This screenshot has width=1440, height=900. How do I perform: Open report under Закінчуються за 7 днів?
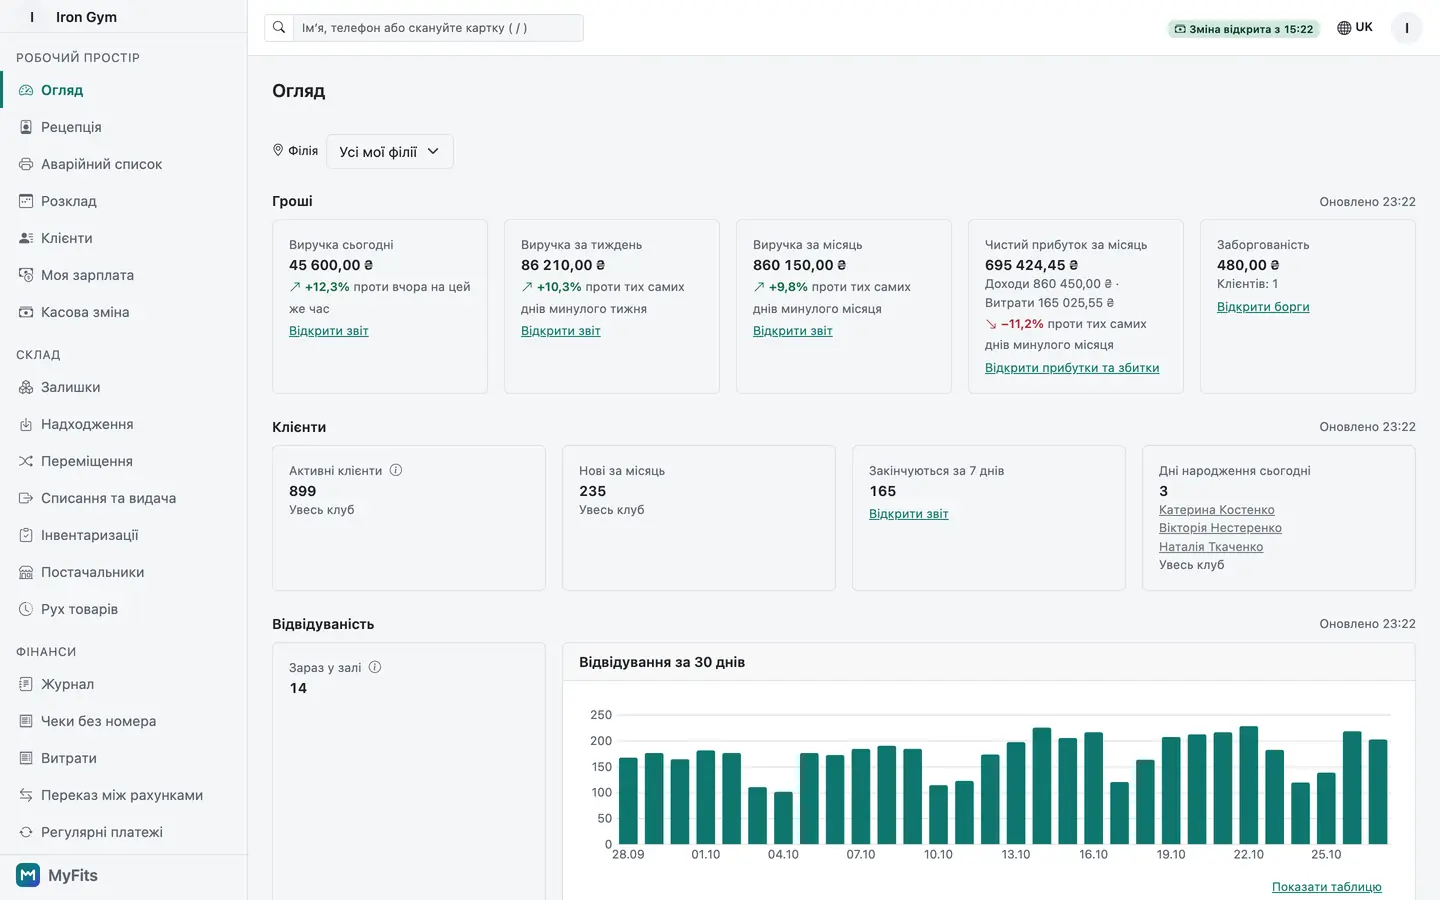(x=909, y=514)
